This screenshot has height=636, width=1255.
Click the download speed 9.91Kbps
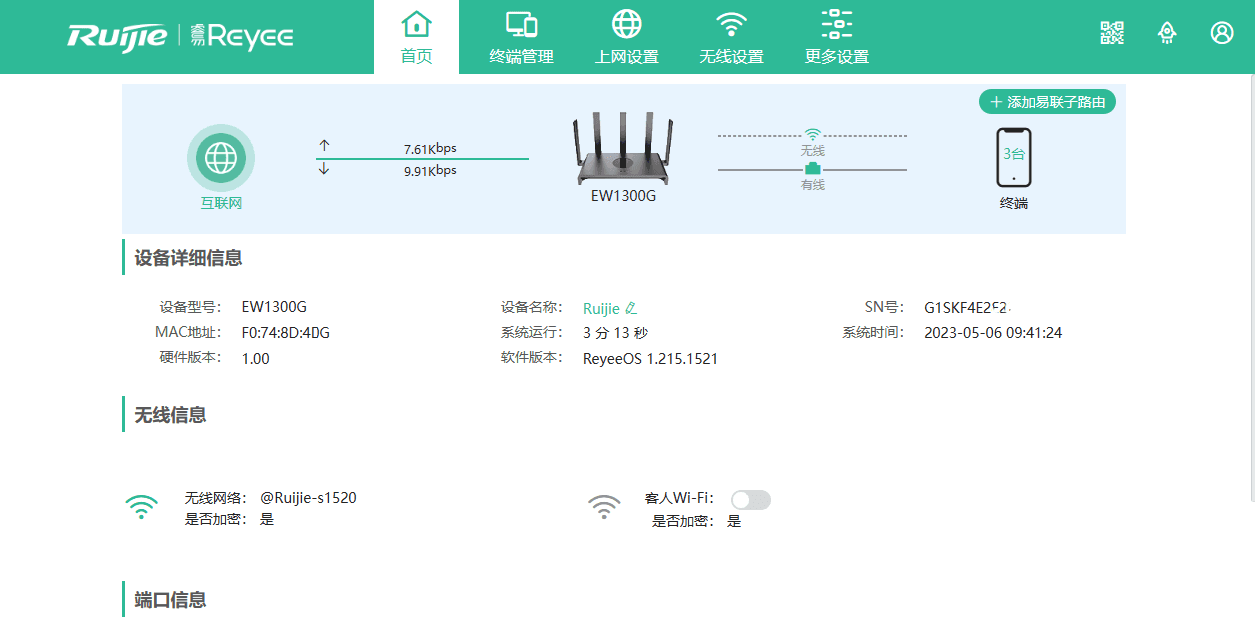pyautogui.click(x=430, y=171)
